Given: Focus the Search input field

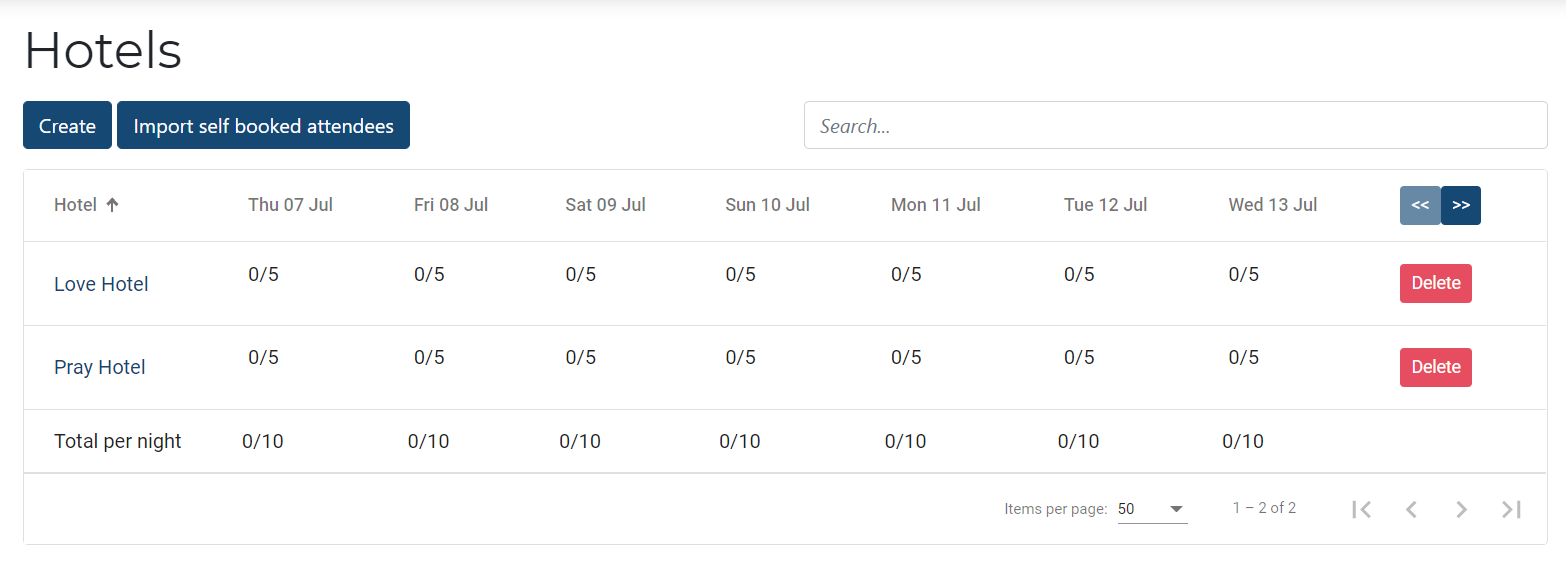Looking at the screenshot, I should pos(1175,126).
